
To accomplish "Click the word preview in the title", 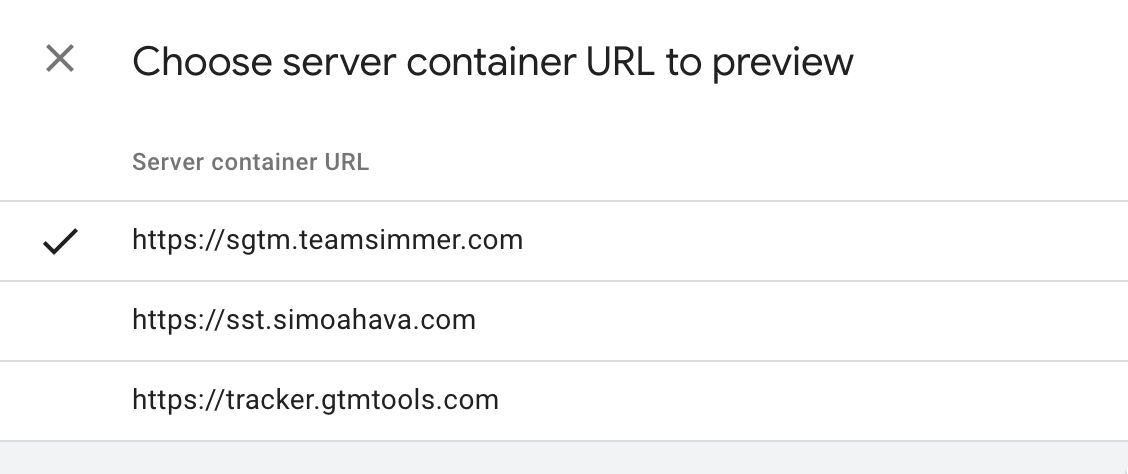I will (783, 63).
